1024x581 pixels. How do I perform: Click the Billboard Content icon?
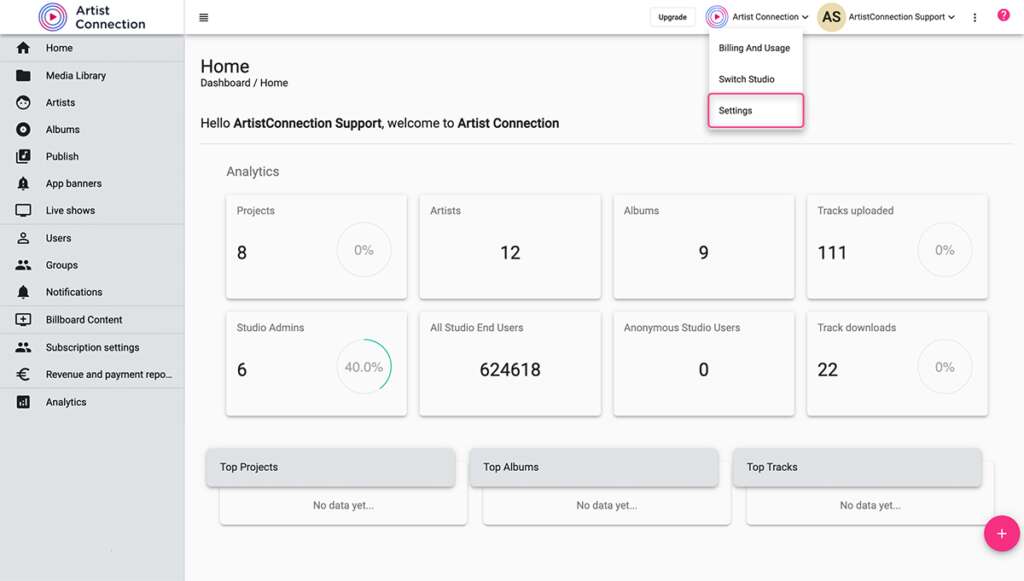(x=23, y=319)
